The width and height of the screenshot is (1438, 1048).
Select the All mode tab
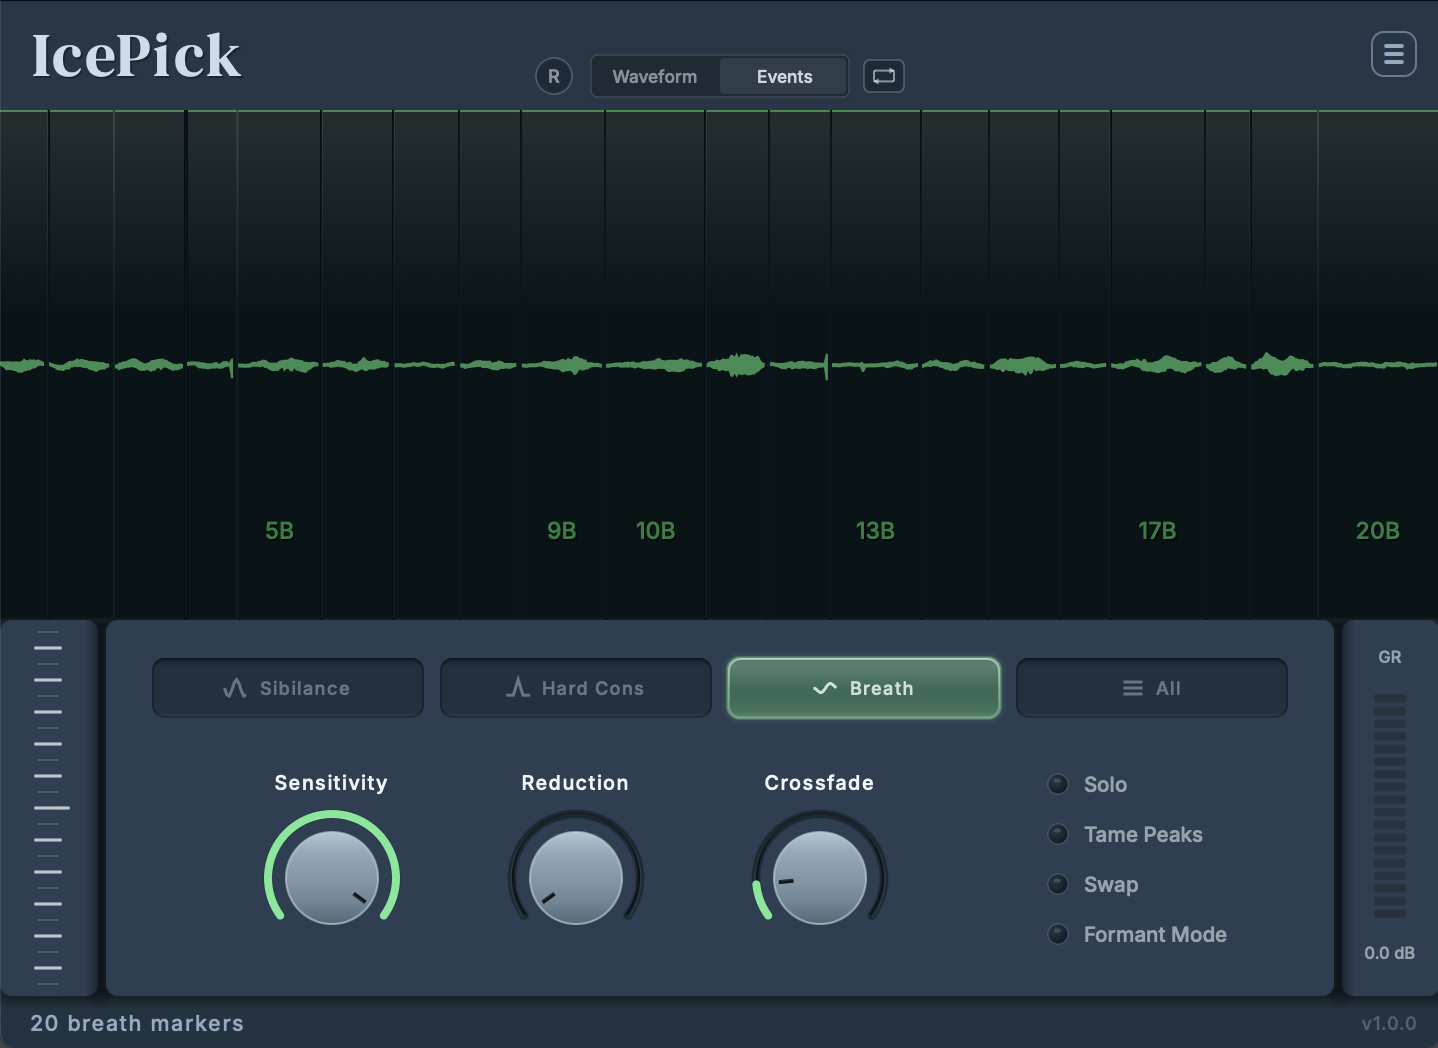[x=1152, y=688]
